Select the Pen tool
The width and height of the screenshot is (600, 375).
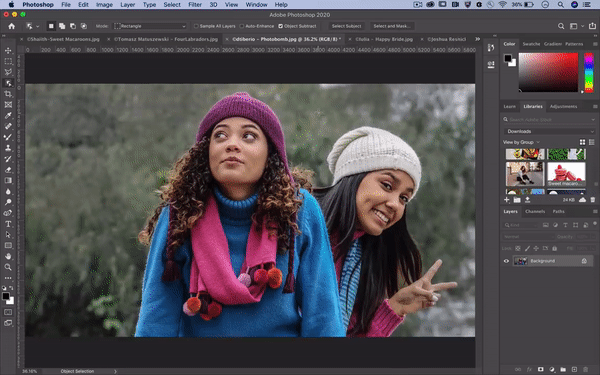click(8, 213)
